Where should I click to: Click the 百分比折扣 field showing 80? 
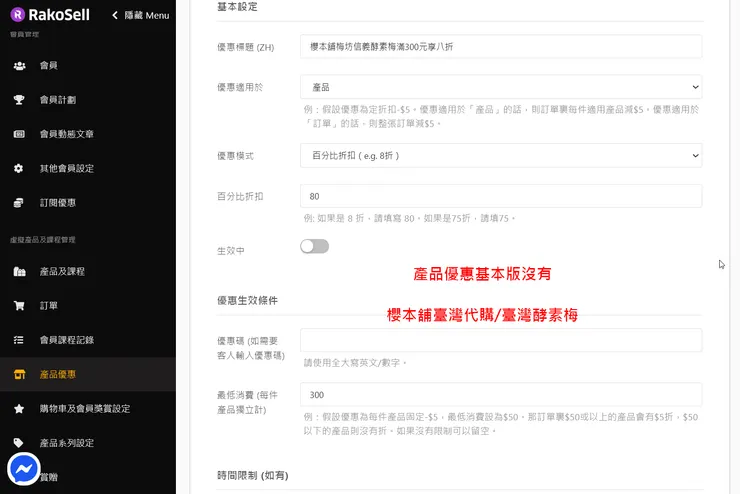(501, 196)
